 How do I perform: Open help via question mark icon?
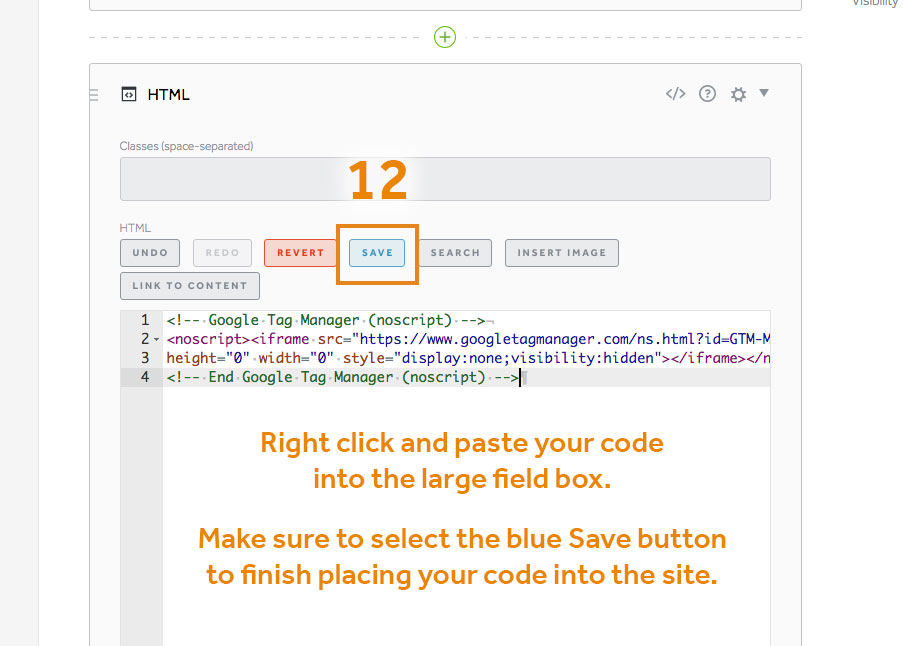pos(707,94)
